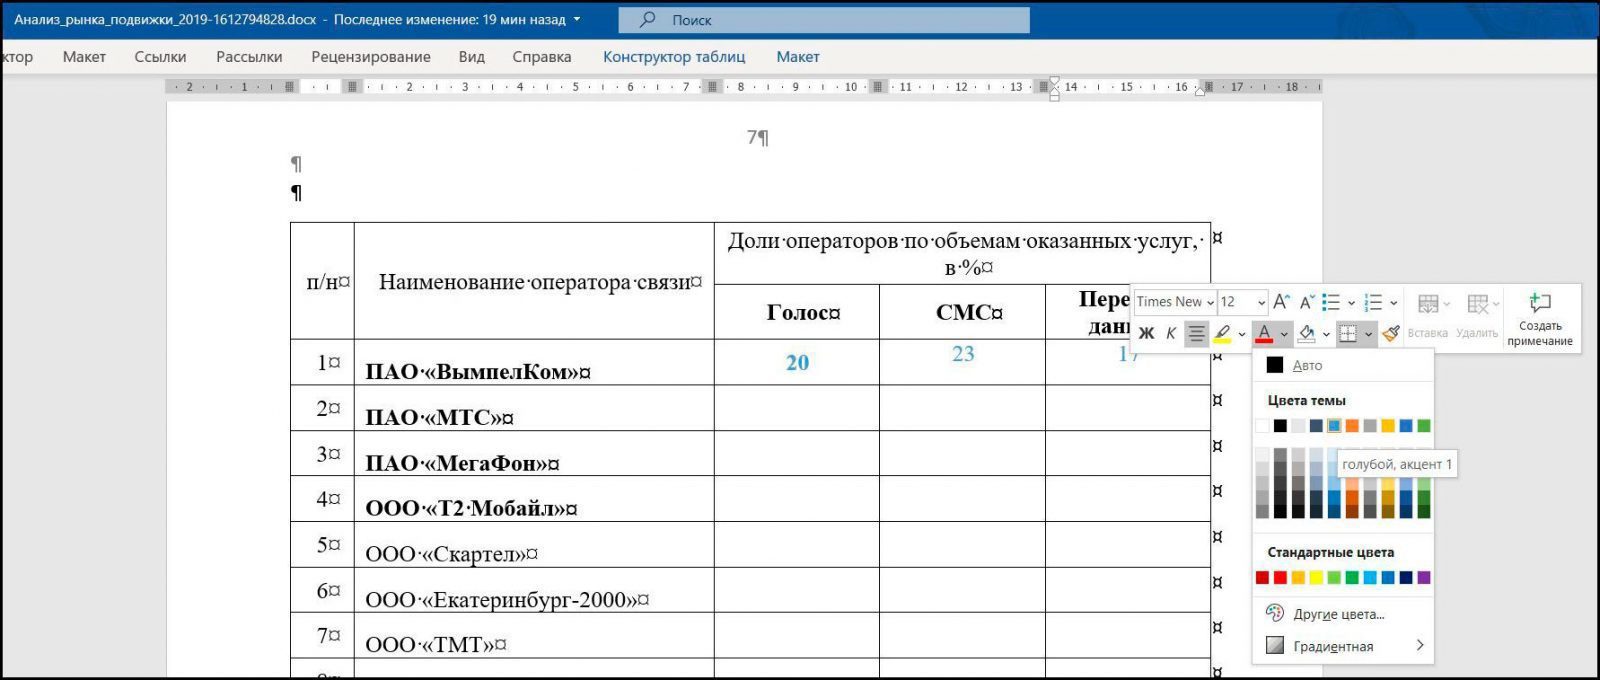Click the table borders grid icon
Viewport: 1600px width, 680px height.
[1348, 334]
